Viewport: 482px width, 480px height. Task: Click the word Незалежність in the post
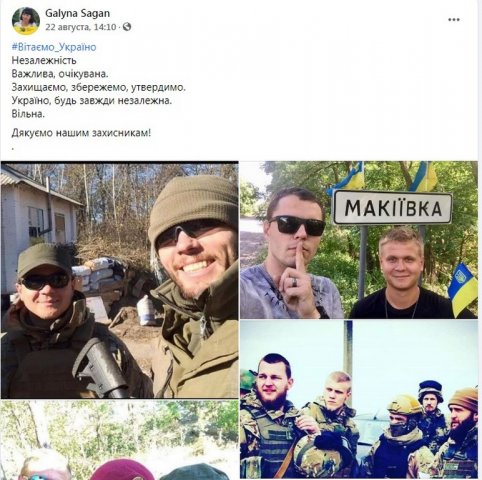tap(44, 60)
